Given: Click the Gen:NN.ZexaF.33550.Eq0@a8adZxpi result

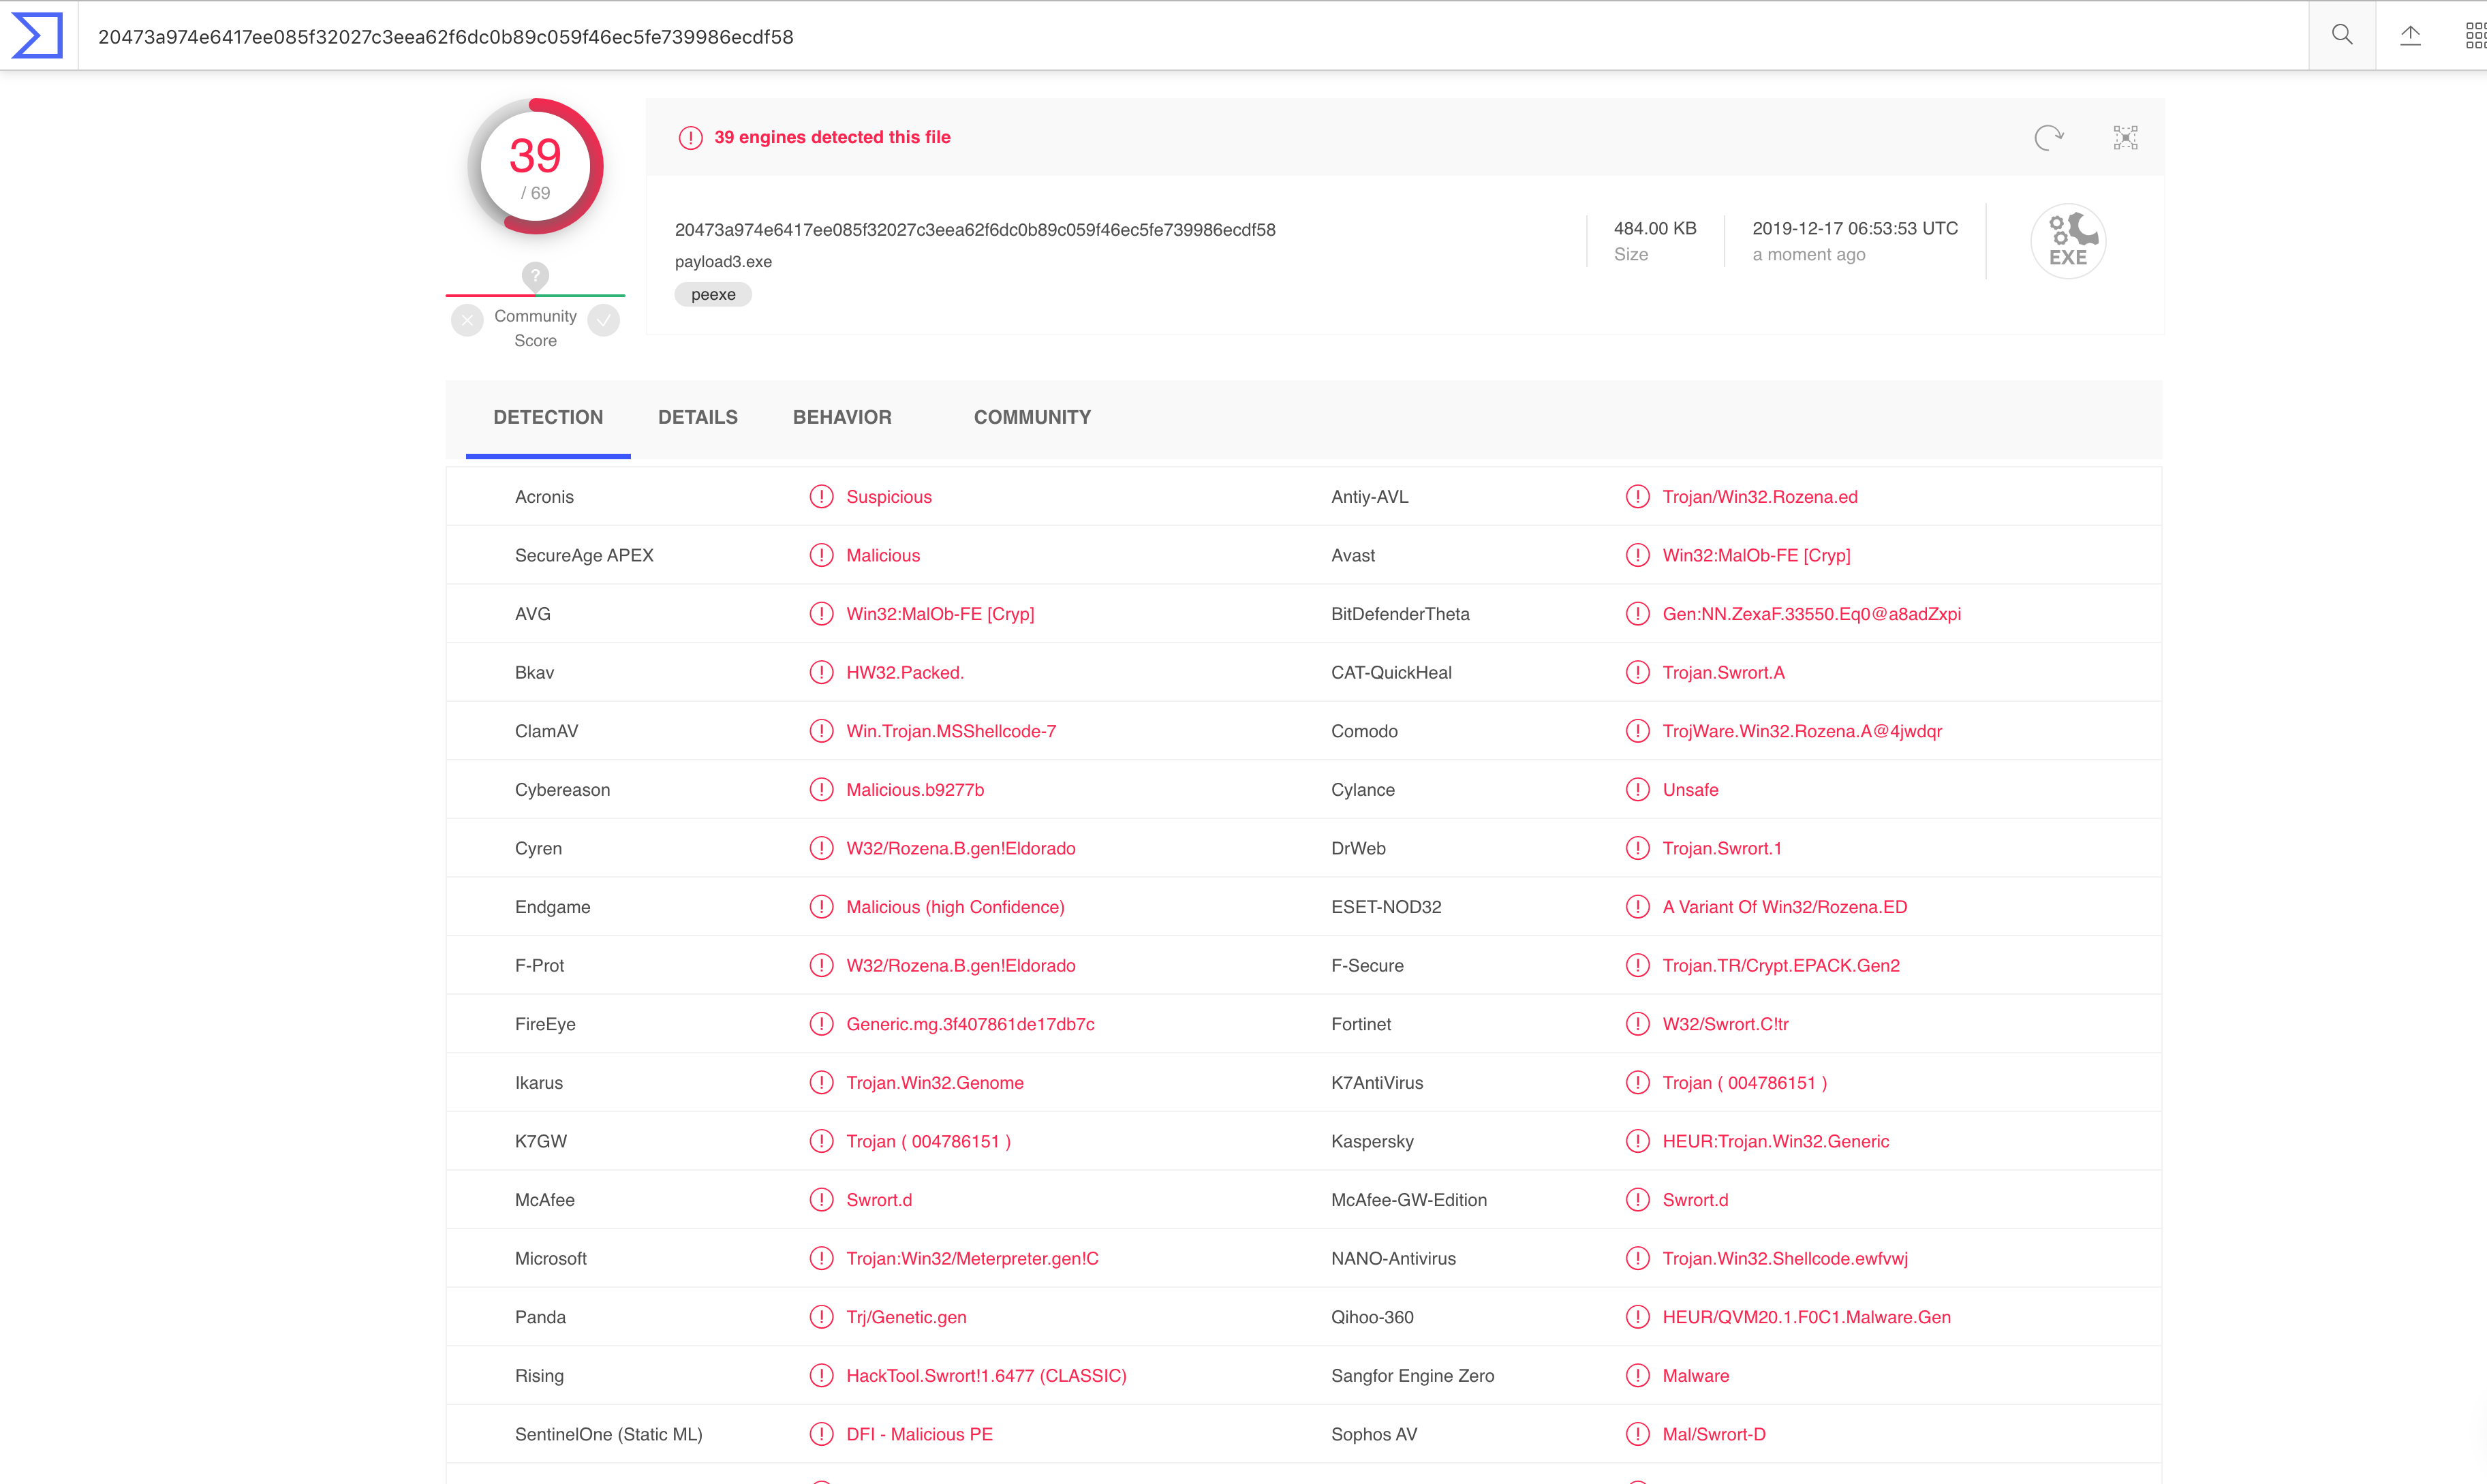Looking at the screenshot, I should (1811, 614).
